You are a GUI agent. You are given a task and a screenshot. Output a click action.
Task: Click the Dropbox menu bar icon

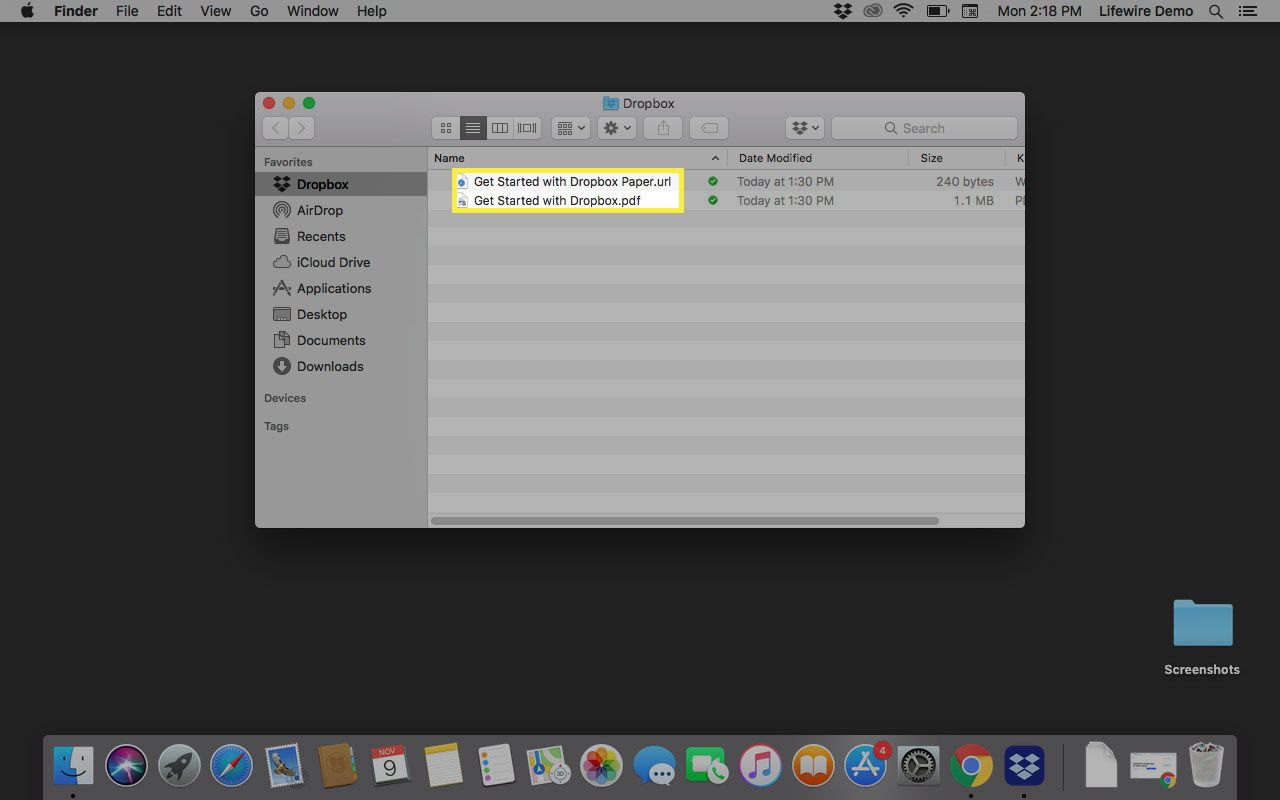[x=843, y=11]
